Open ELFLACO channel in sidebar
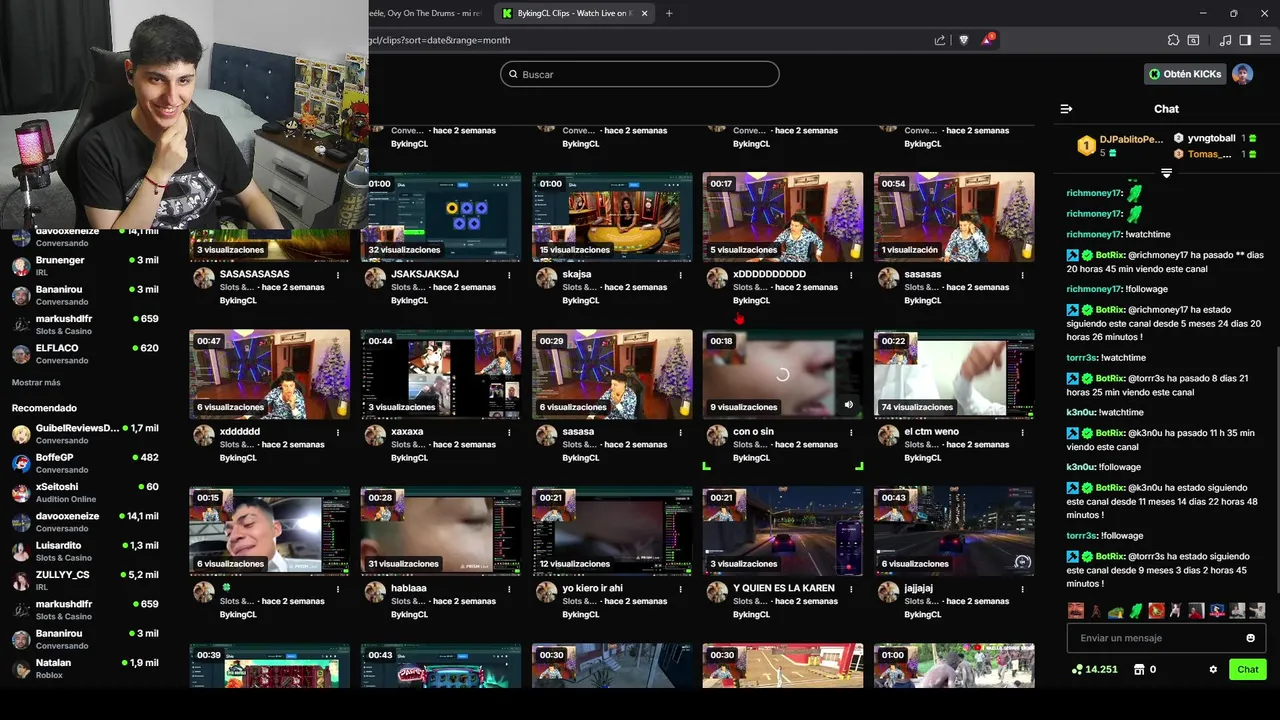This screenshot has height=720, width=1280. click(x=85, y=354)
